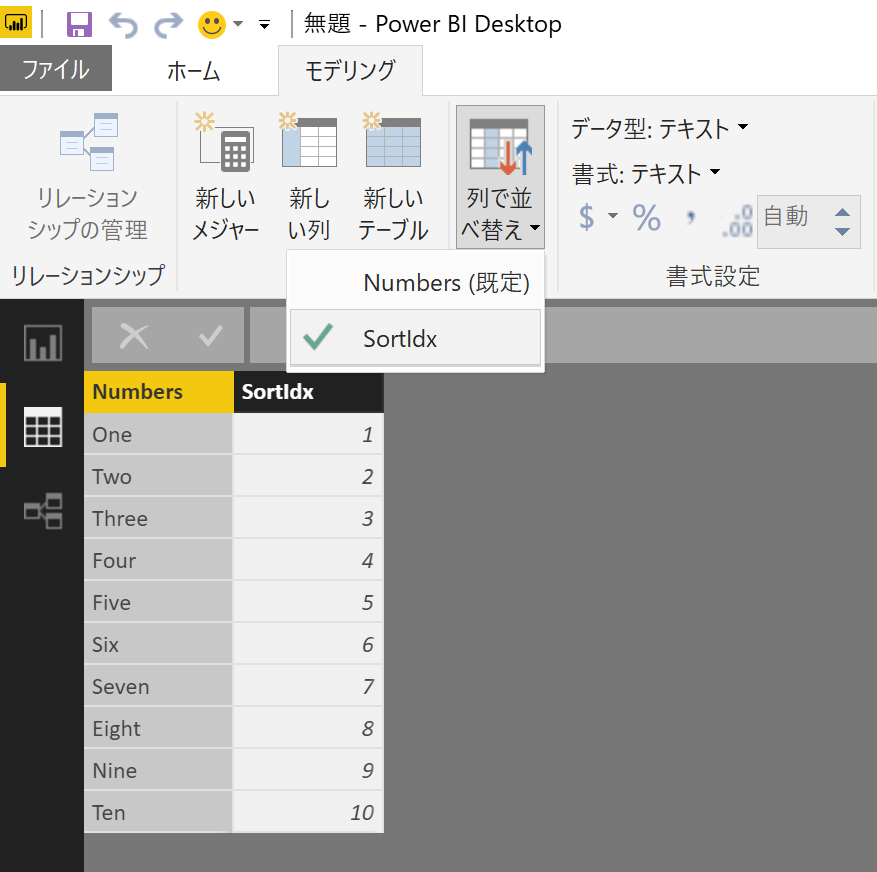This screenshot has height=872, width=877.
Task: Commit the formula with the checkmark
Action: [211, 336]
